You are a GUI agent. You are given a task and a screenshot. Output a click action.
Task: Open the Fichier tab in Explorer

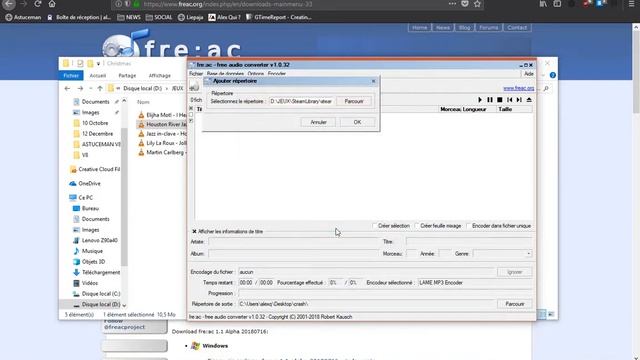pos(71,76)
